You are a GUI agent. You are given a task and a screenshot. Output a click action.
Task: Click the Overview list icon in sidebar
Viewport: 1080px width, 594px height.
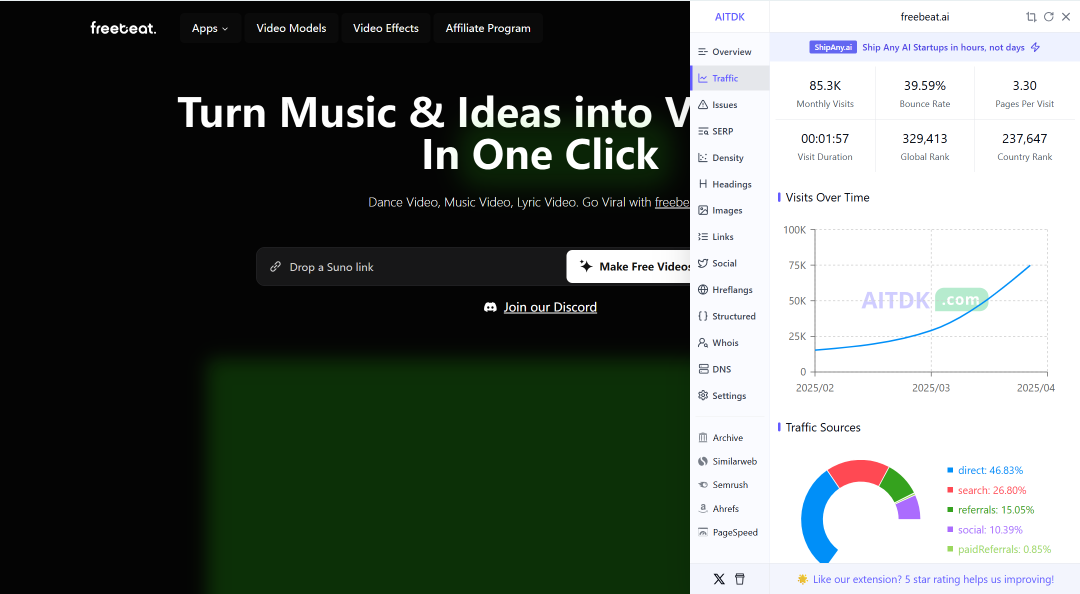pos(703,52)
